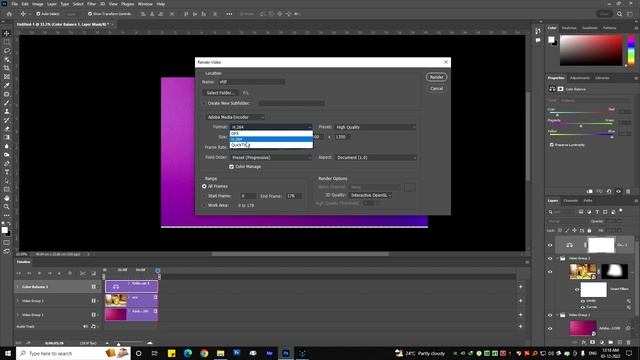Click the foreground color swatch in Color panel
This screenshot has height=360, width=640.
pyautogui.click(x=551, y=40)
